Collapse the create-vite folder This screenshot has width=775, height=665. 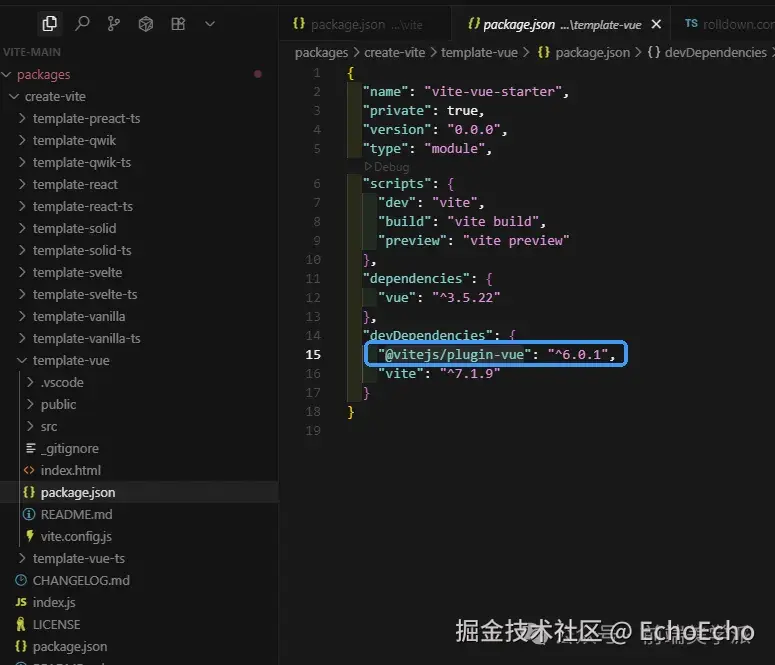[13, 96]
